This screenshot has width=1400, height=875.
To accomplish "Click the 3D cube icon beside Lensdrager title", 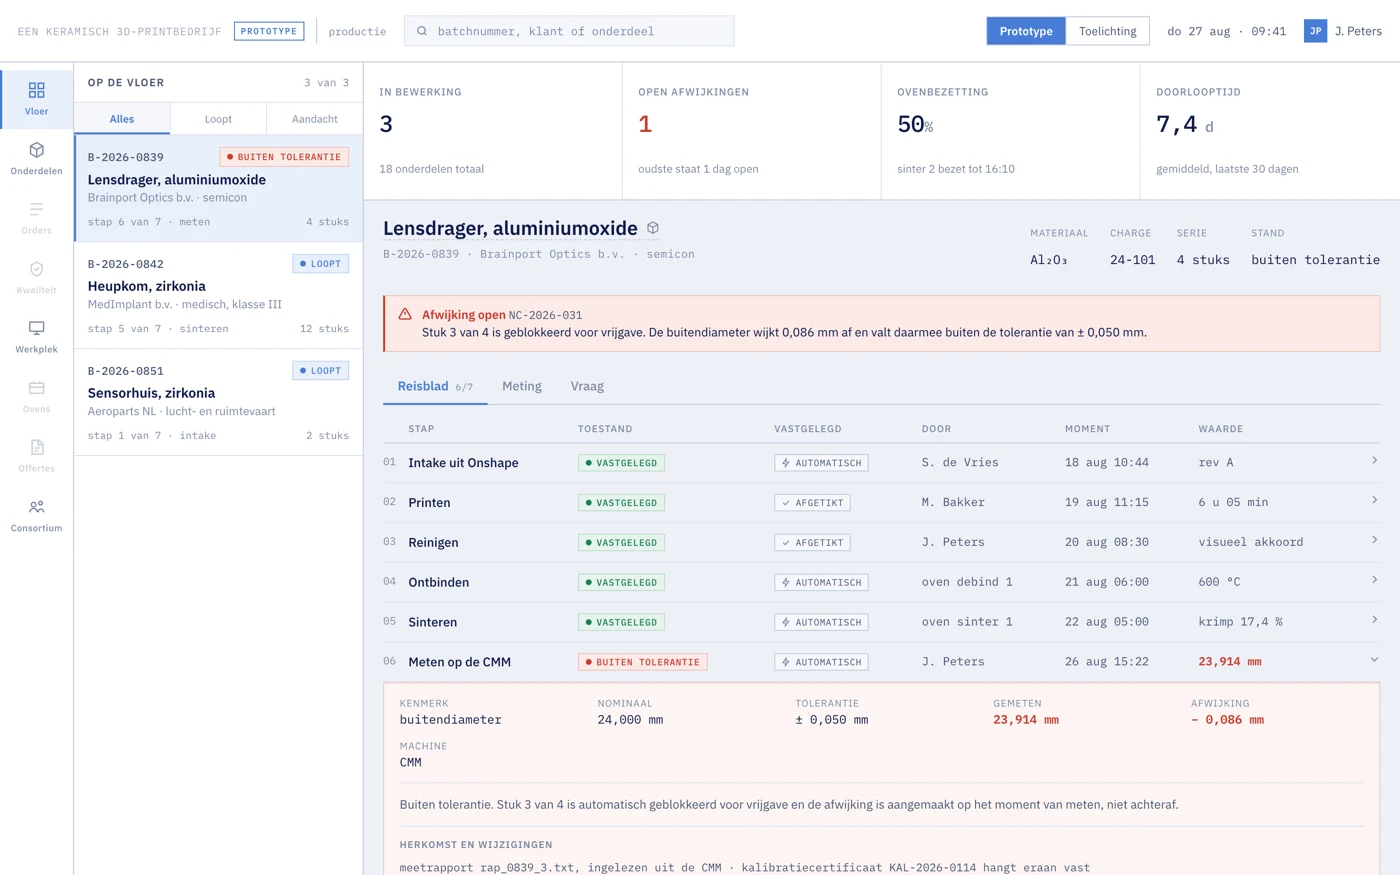I will pyautogui.click(x=653, y=228).
